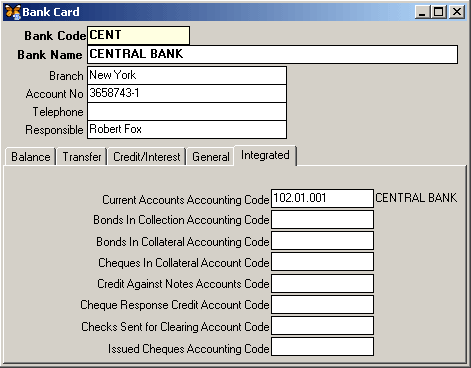Click Checks Sent for Clearing Account field
The image size is (471, 368).
pyautogui.click(x=322, y=325)
